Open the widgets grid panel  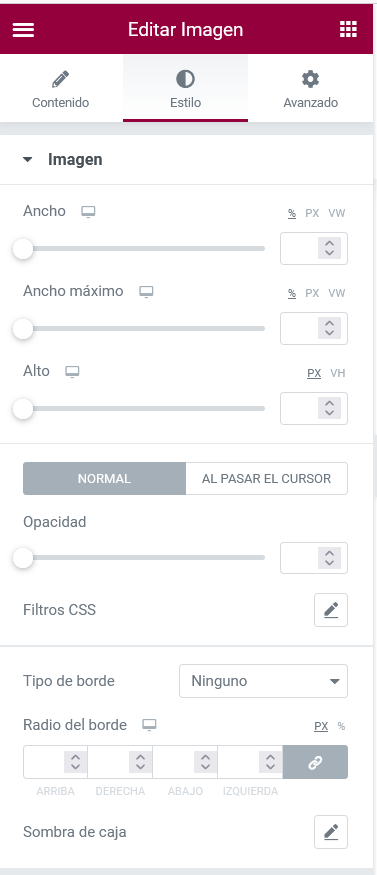pyautogui.click(x=348, y=30)
